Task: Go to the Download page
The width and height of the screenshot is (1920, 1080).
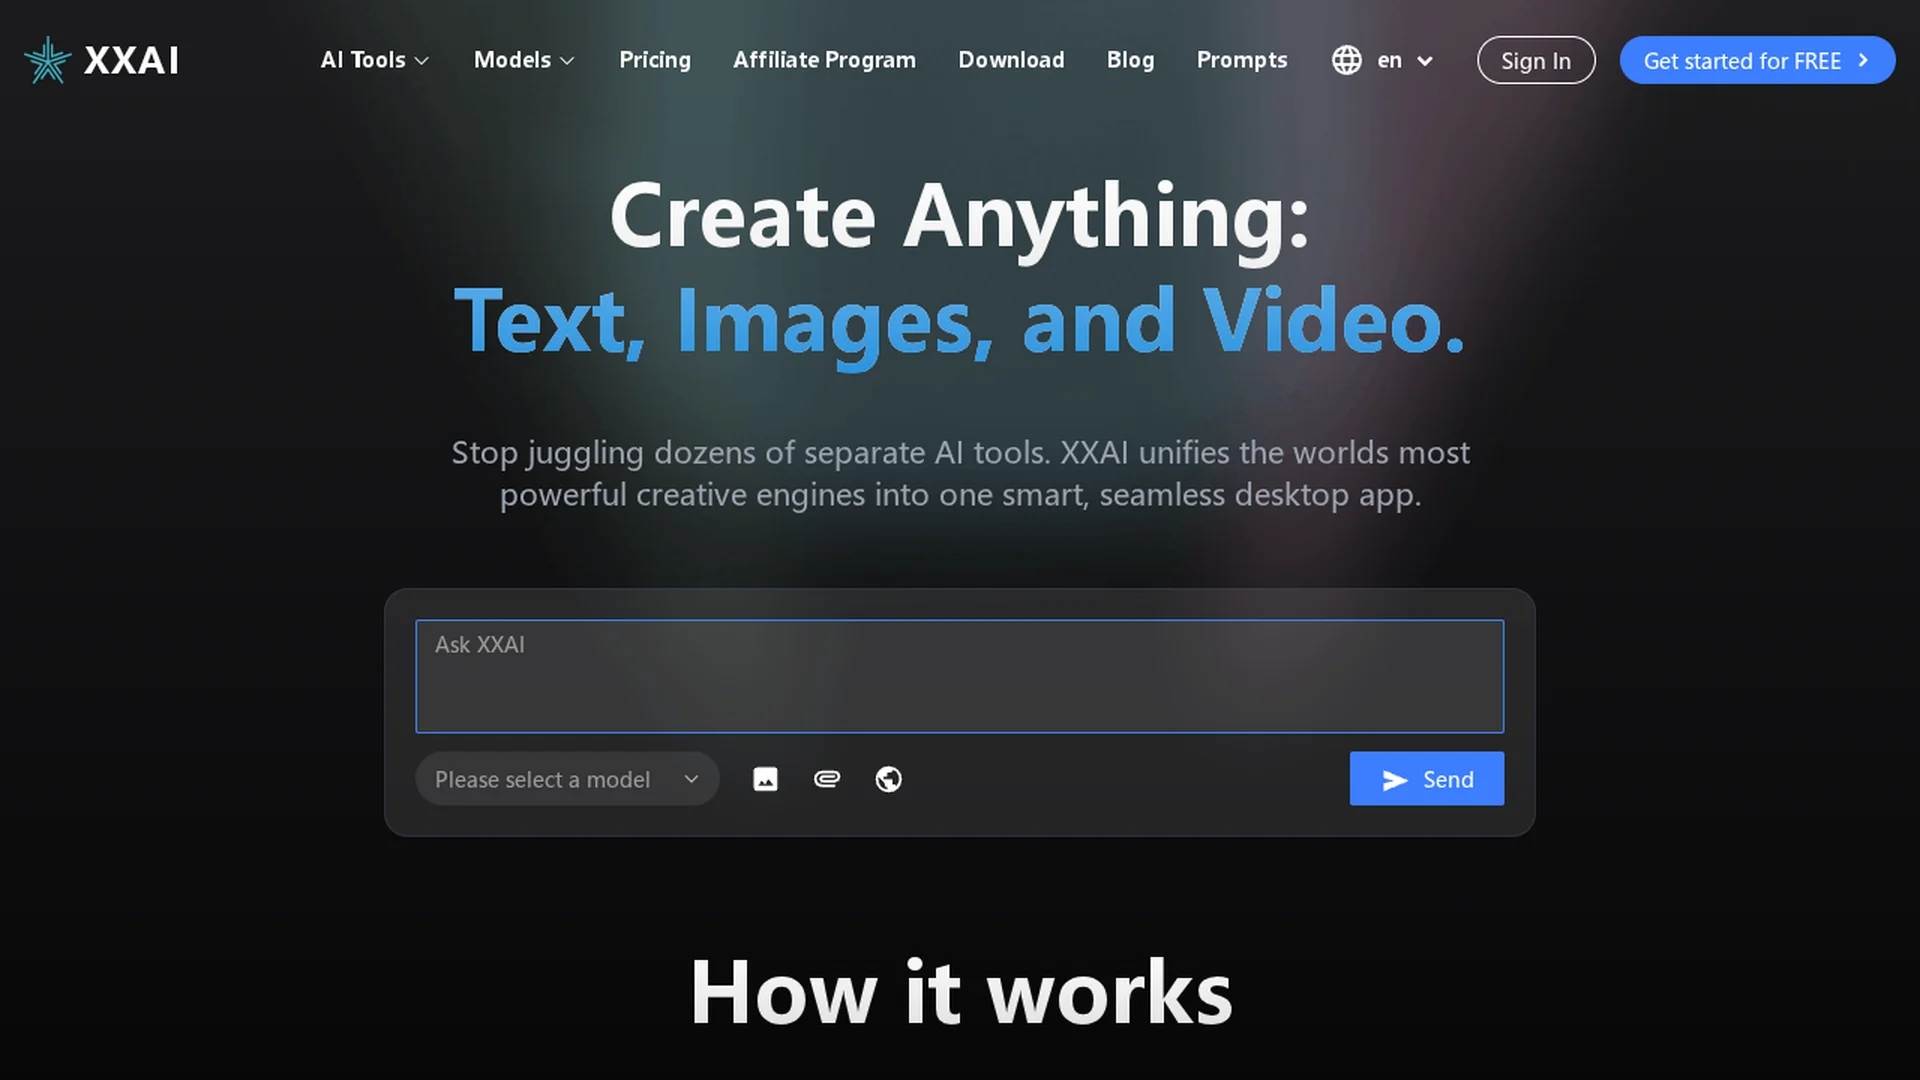Action: pos(1011,60)
